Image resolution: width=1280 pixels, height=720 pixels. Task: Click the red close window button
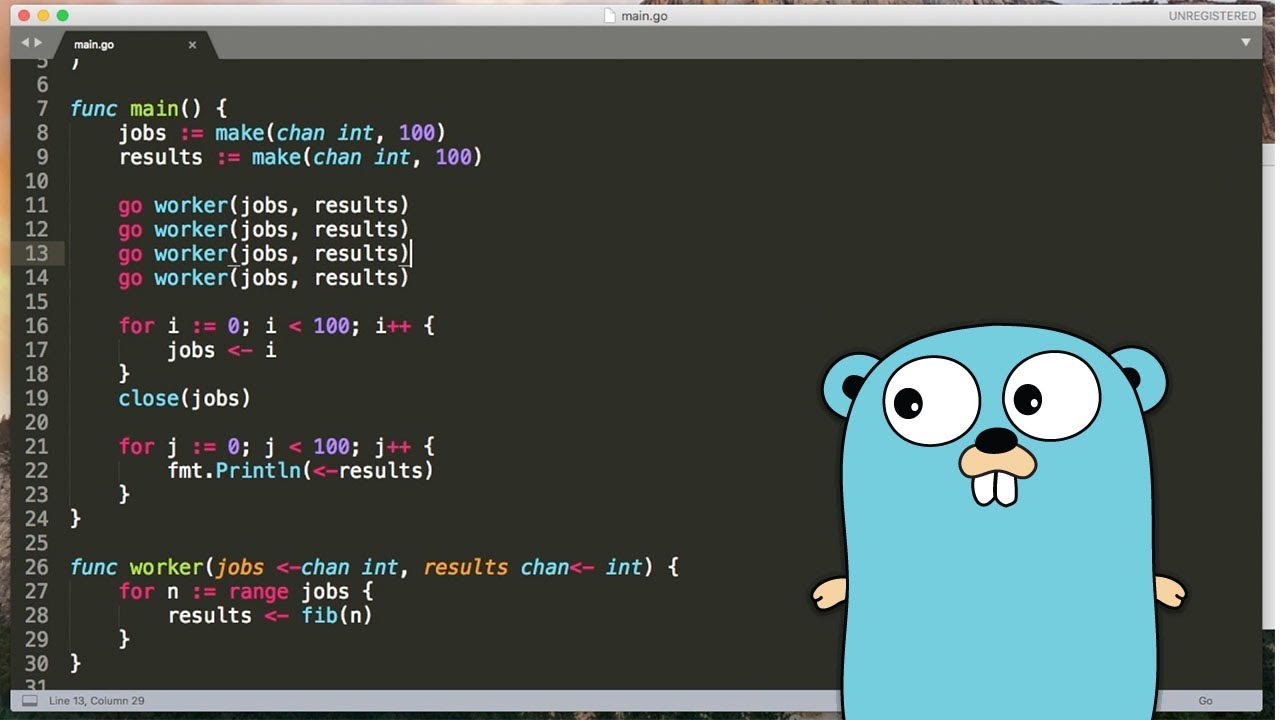[x=24, y=16]
